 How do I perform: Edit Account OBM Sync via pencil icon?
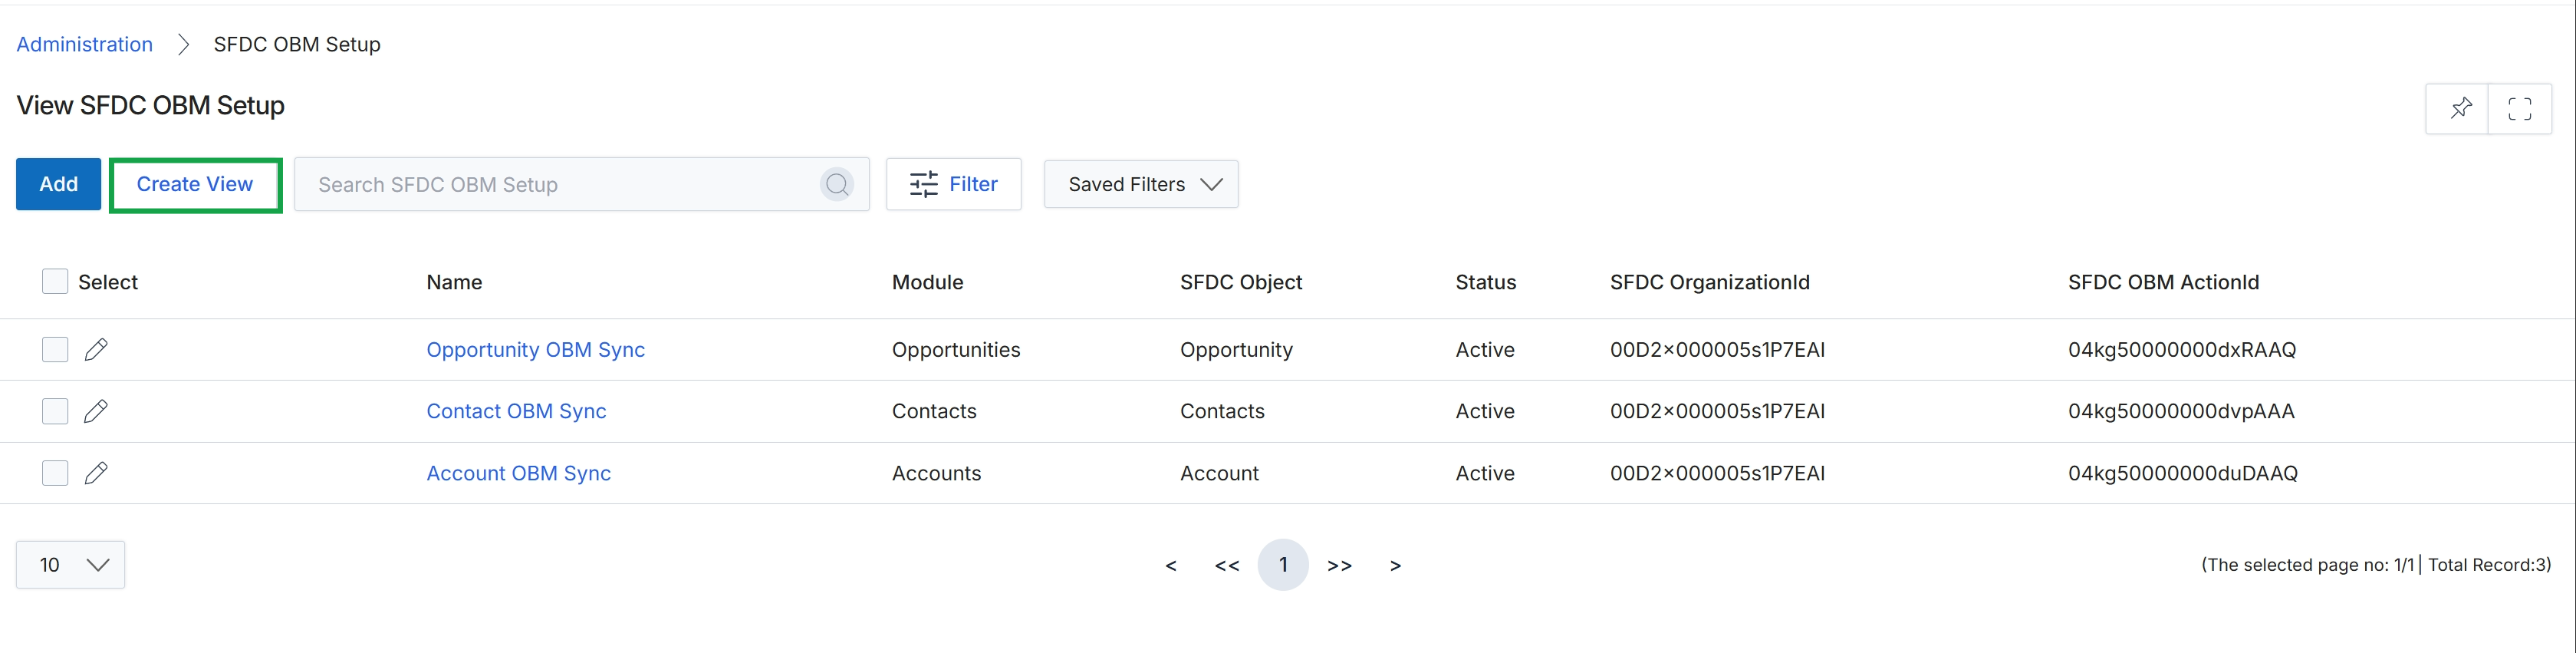(x=96, y=473)
